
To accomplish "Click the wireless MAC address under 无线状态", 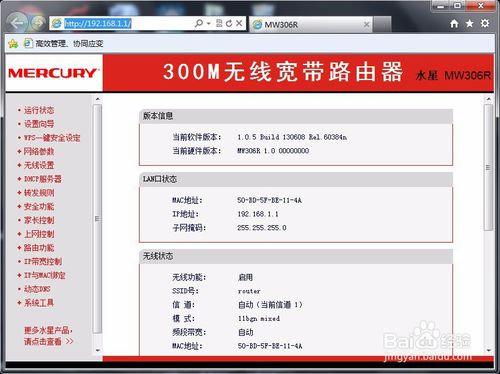I will click(270, 346).
